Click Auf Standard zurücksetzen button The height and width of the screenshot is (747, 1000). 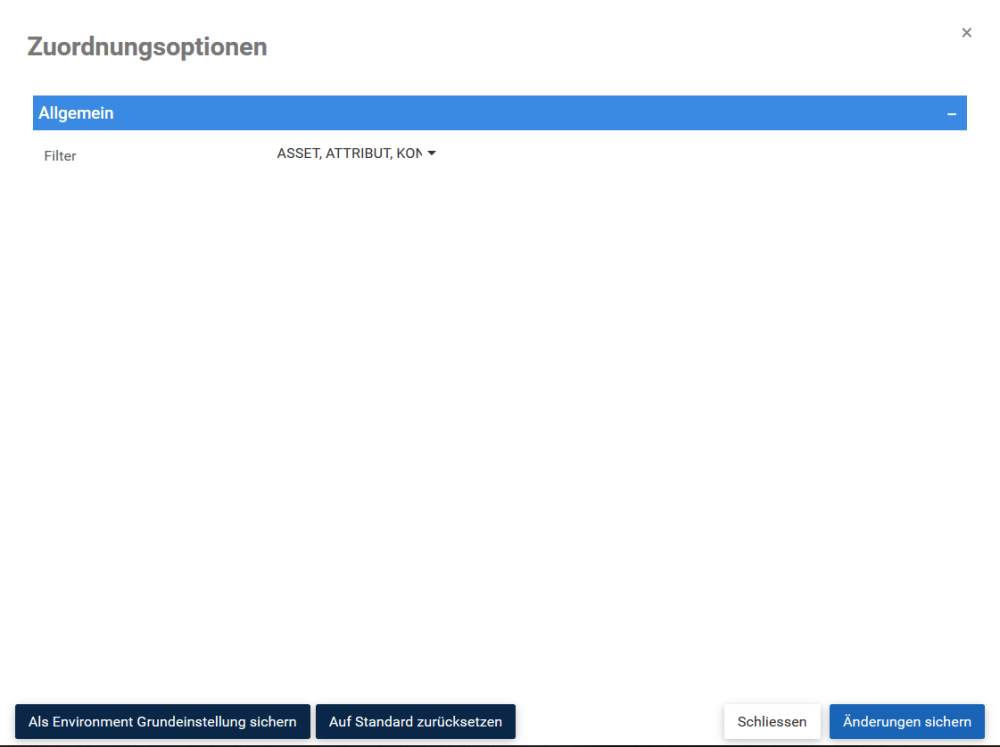coord(415,721)
